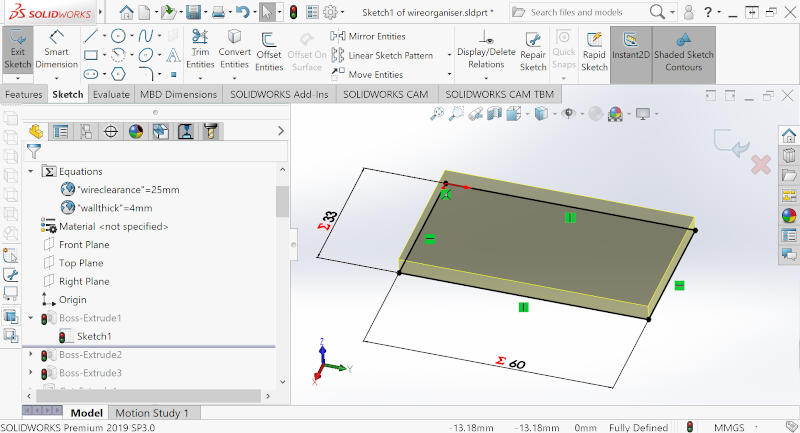800x433 pixels.
Task: Select the Straight Slot tool
Action: tap(91, 74)
